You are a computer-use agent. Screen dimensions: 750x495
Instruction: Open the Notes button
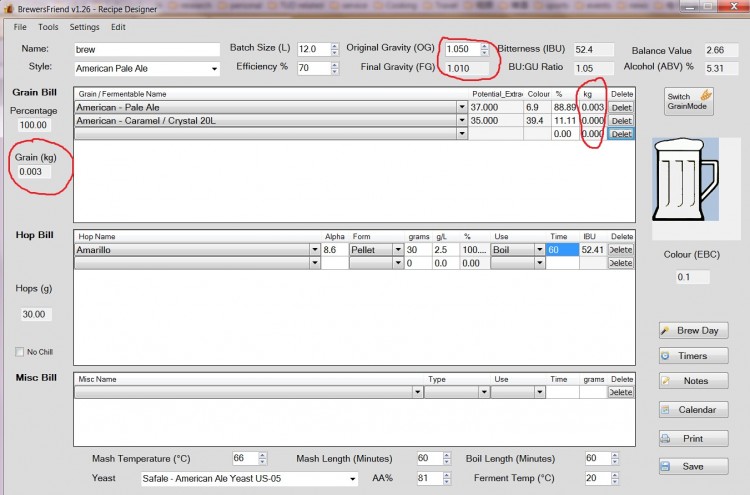click(x=694, y=381)
